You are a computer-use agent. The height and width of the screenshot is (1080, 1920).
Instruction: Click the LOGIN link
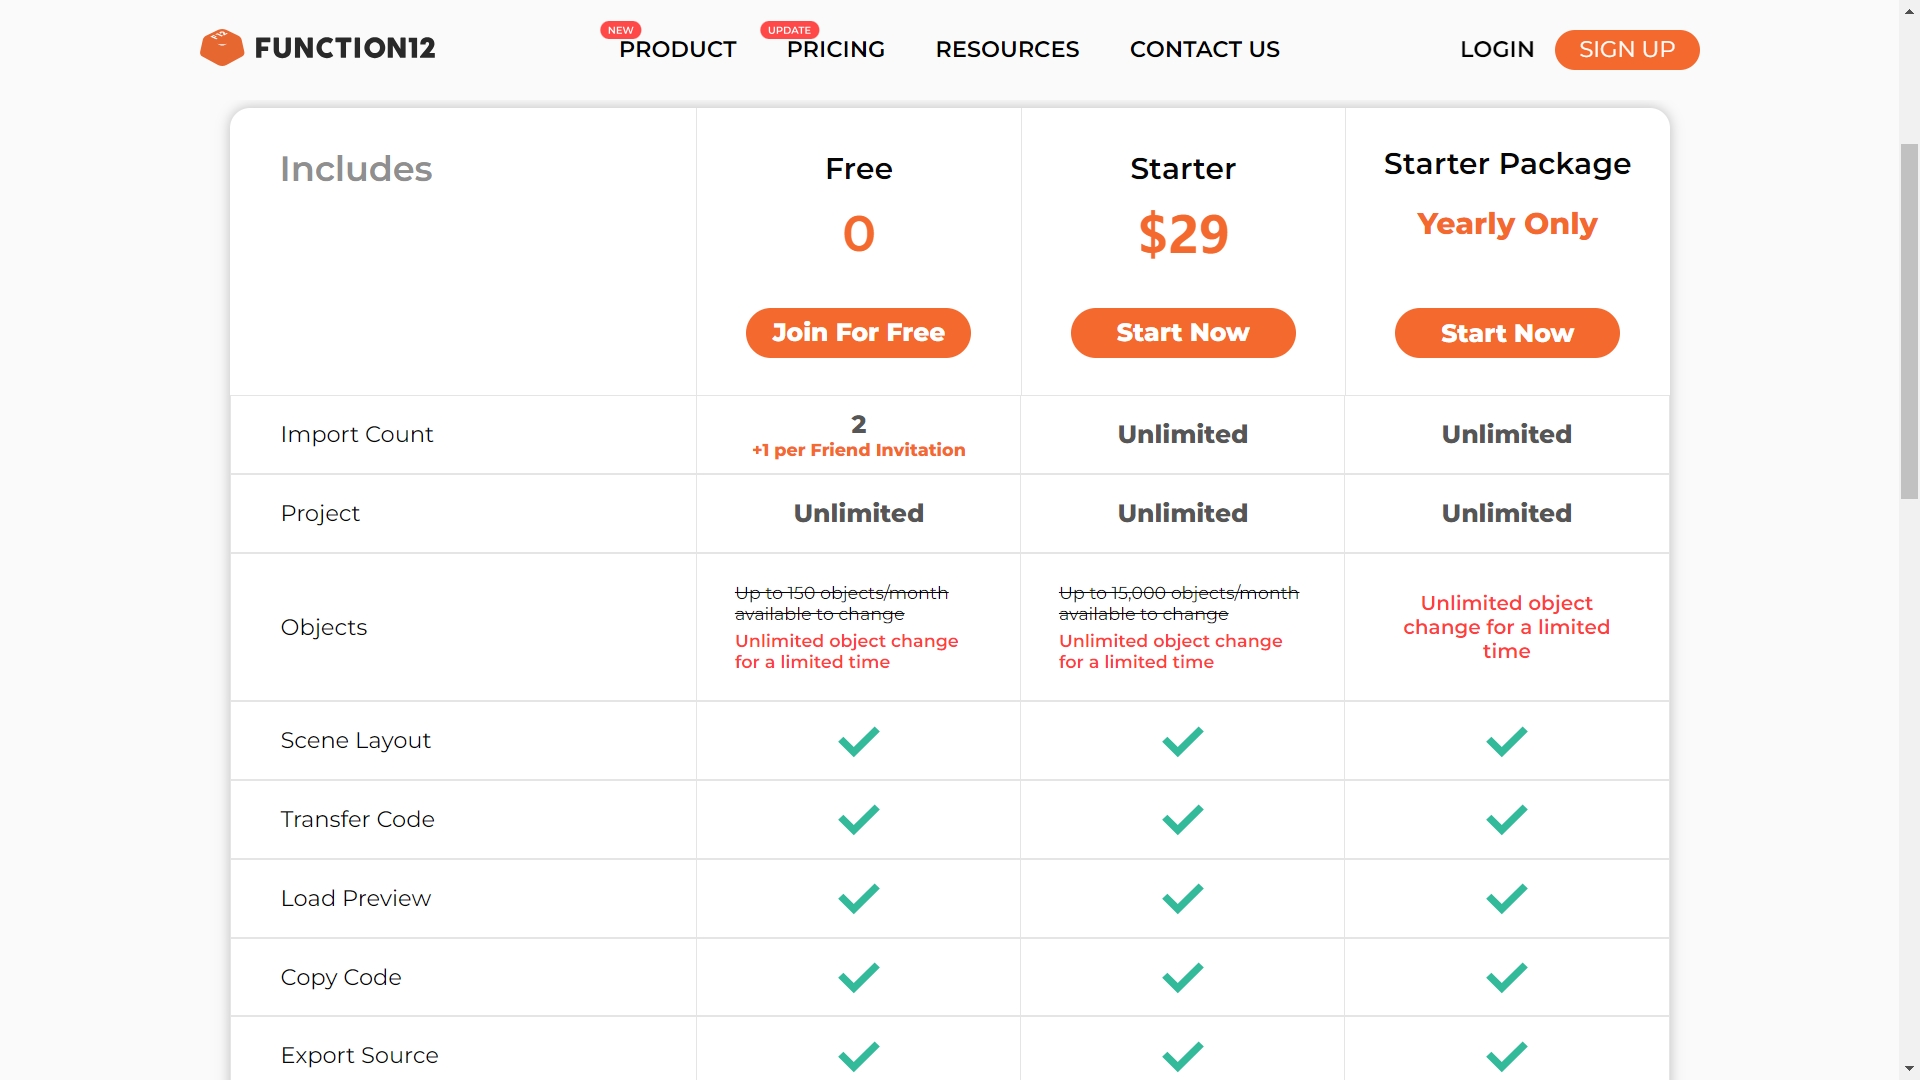point(1497,50)
